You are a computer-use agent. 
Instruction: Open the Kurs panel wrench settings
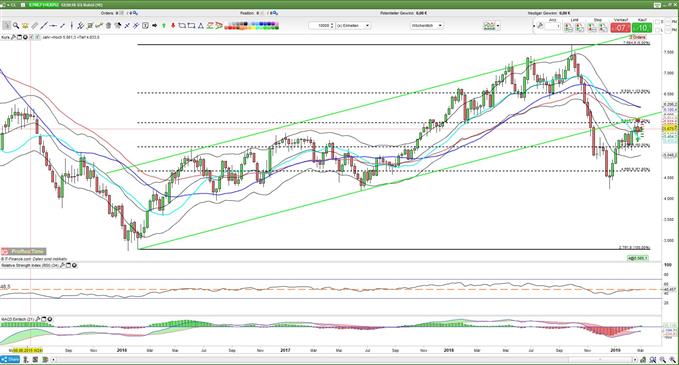point(13,37)
